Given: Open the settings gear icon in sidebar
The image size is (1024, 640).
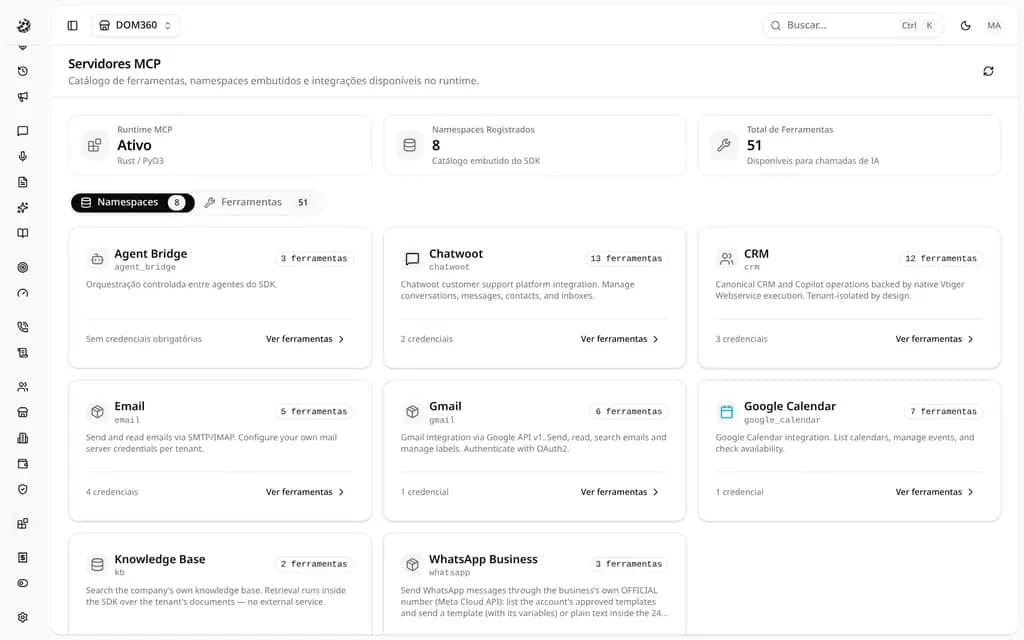Looking at the screenshot, I should (23, 617).
